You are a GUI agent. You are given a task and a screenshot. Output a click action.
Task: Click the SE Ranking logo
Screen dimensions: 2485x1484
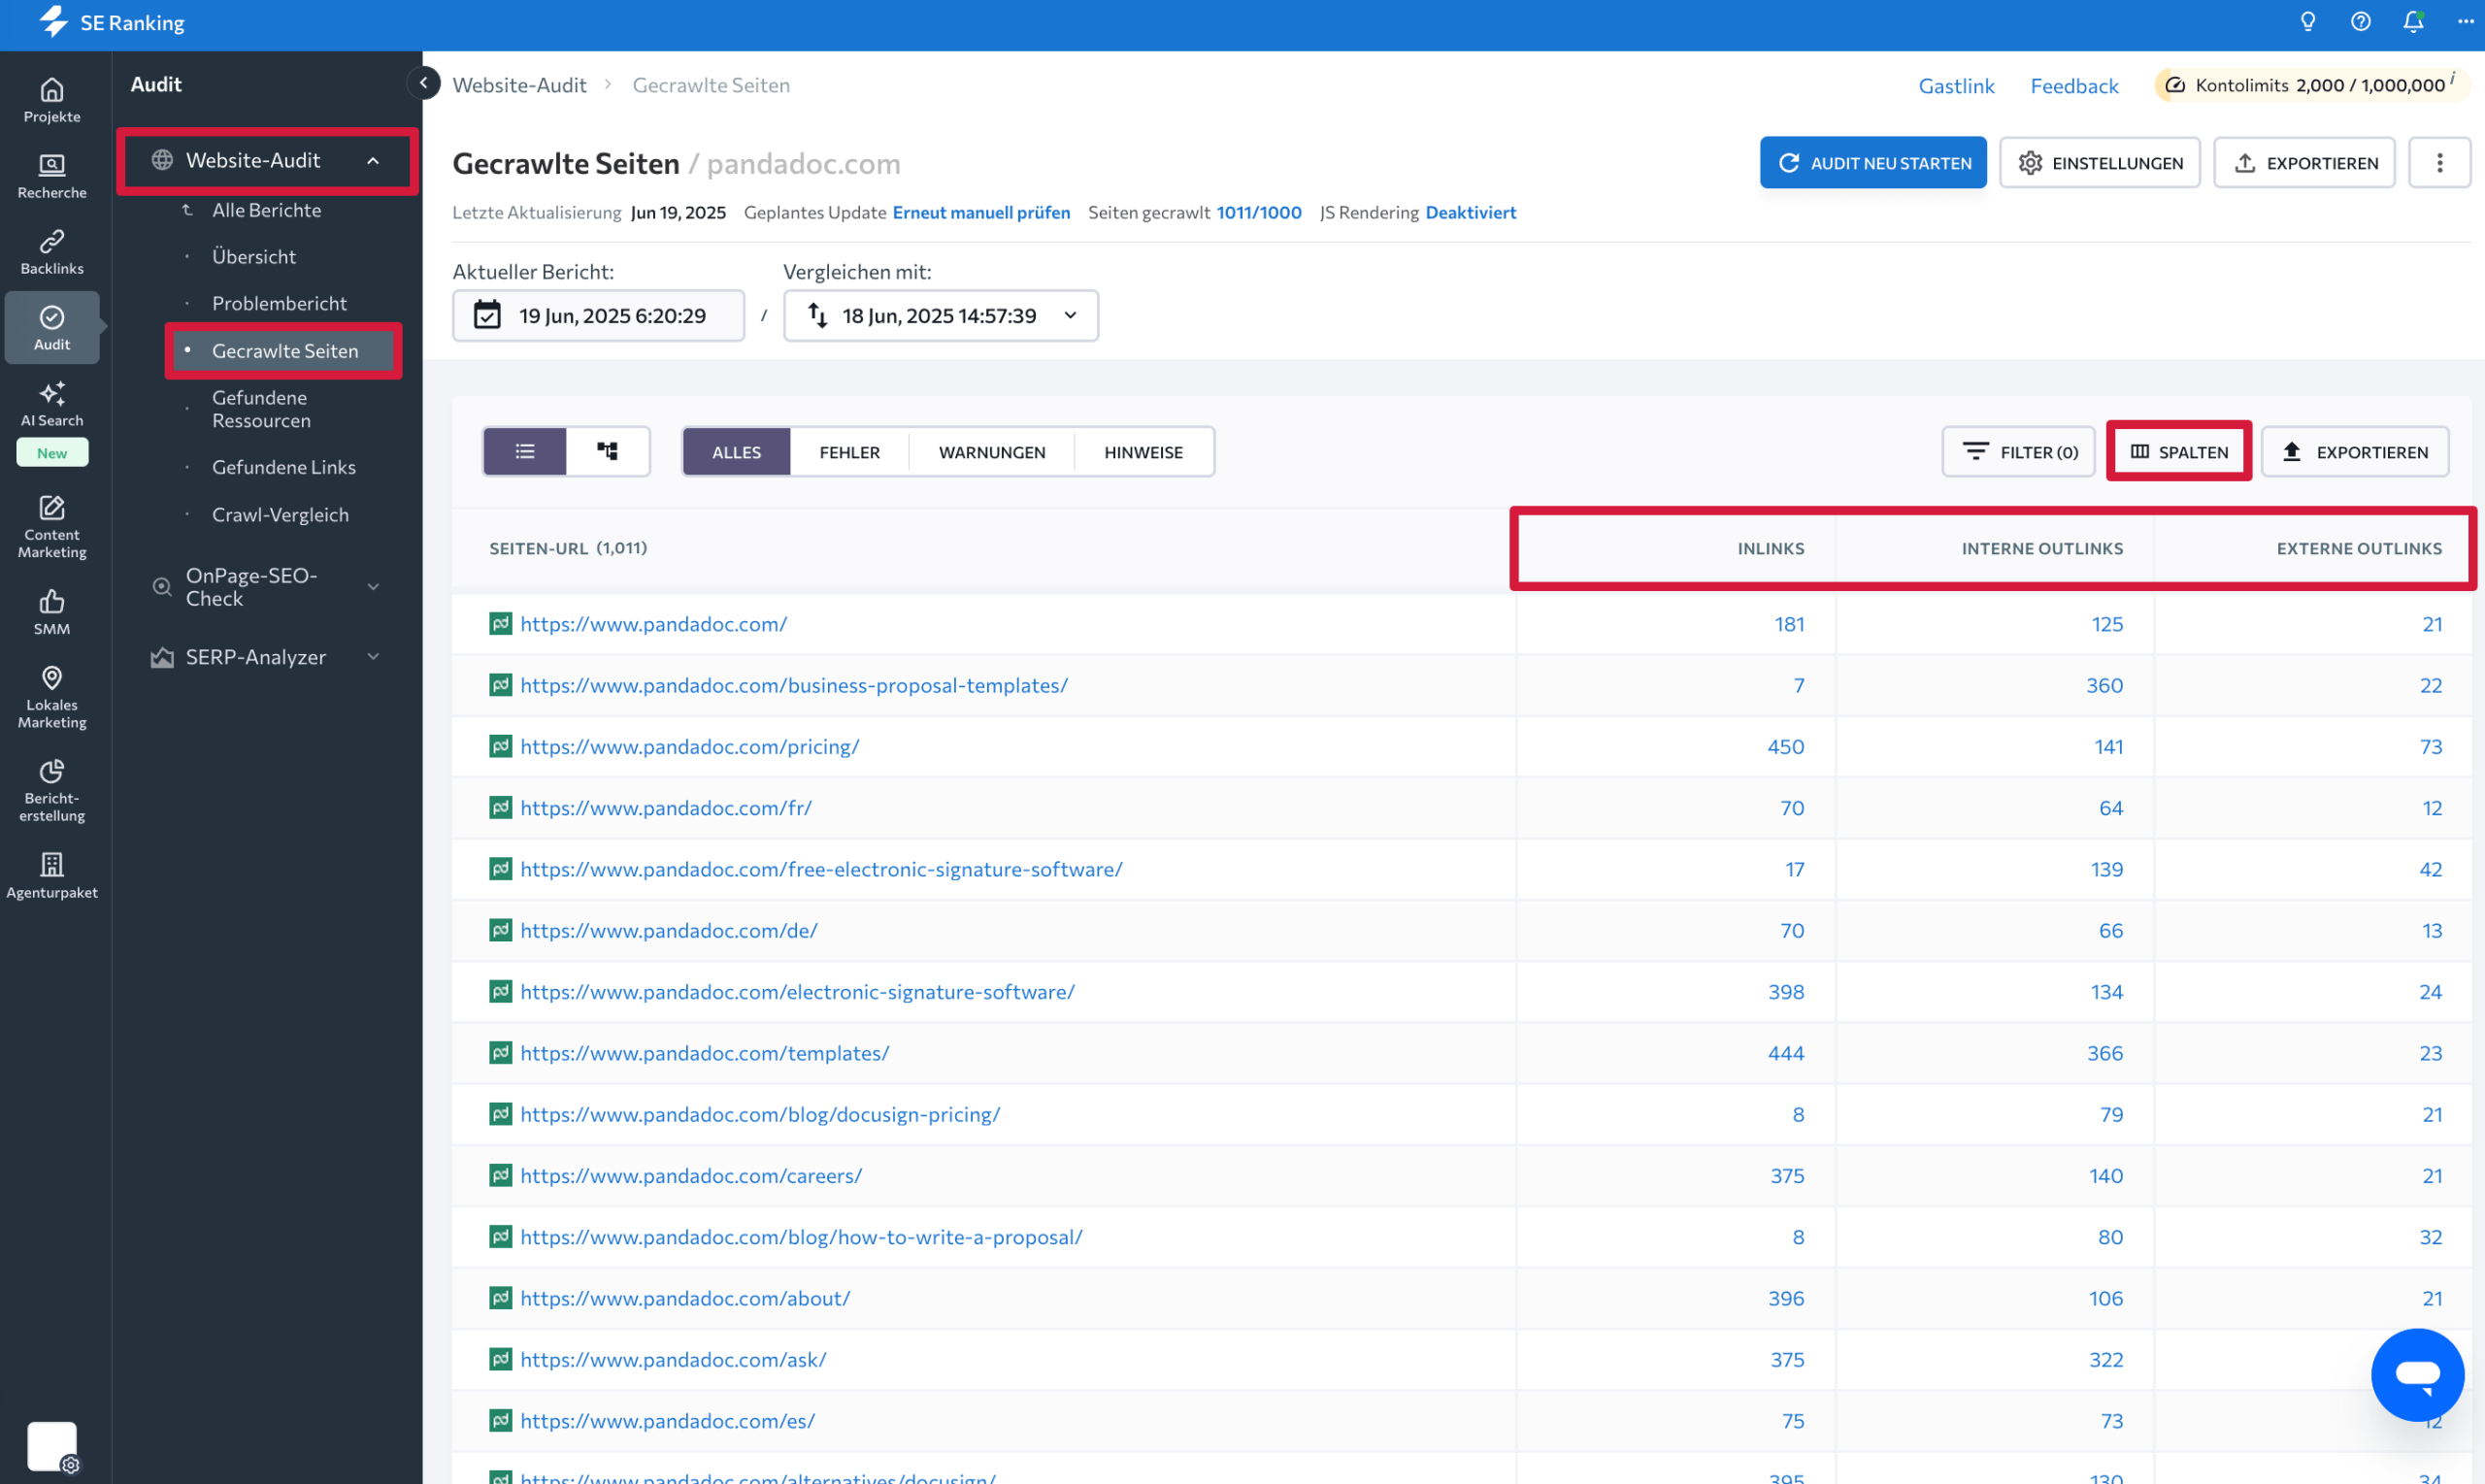tap(112, 22)
